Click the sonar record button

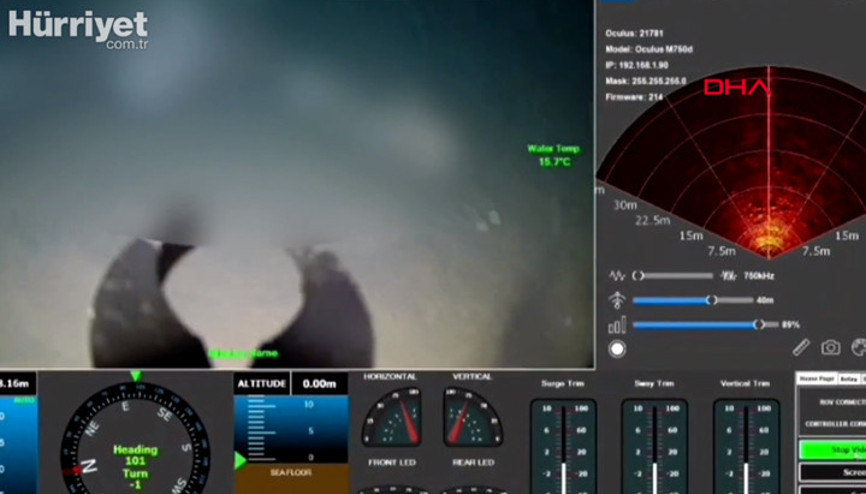click(617, 349)
